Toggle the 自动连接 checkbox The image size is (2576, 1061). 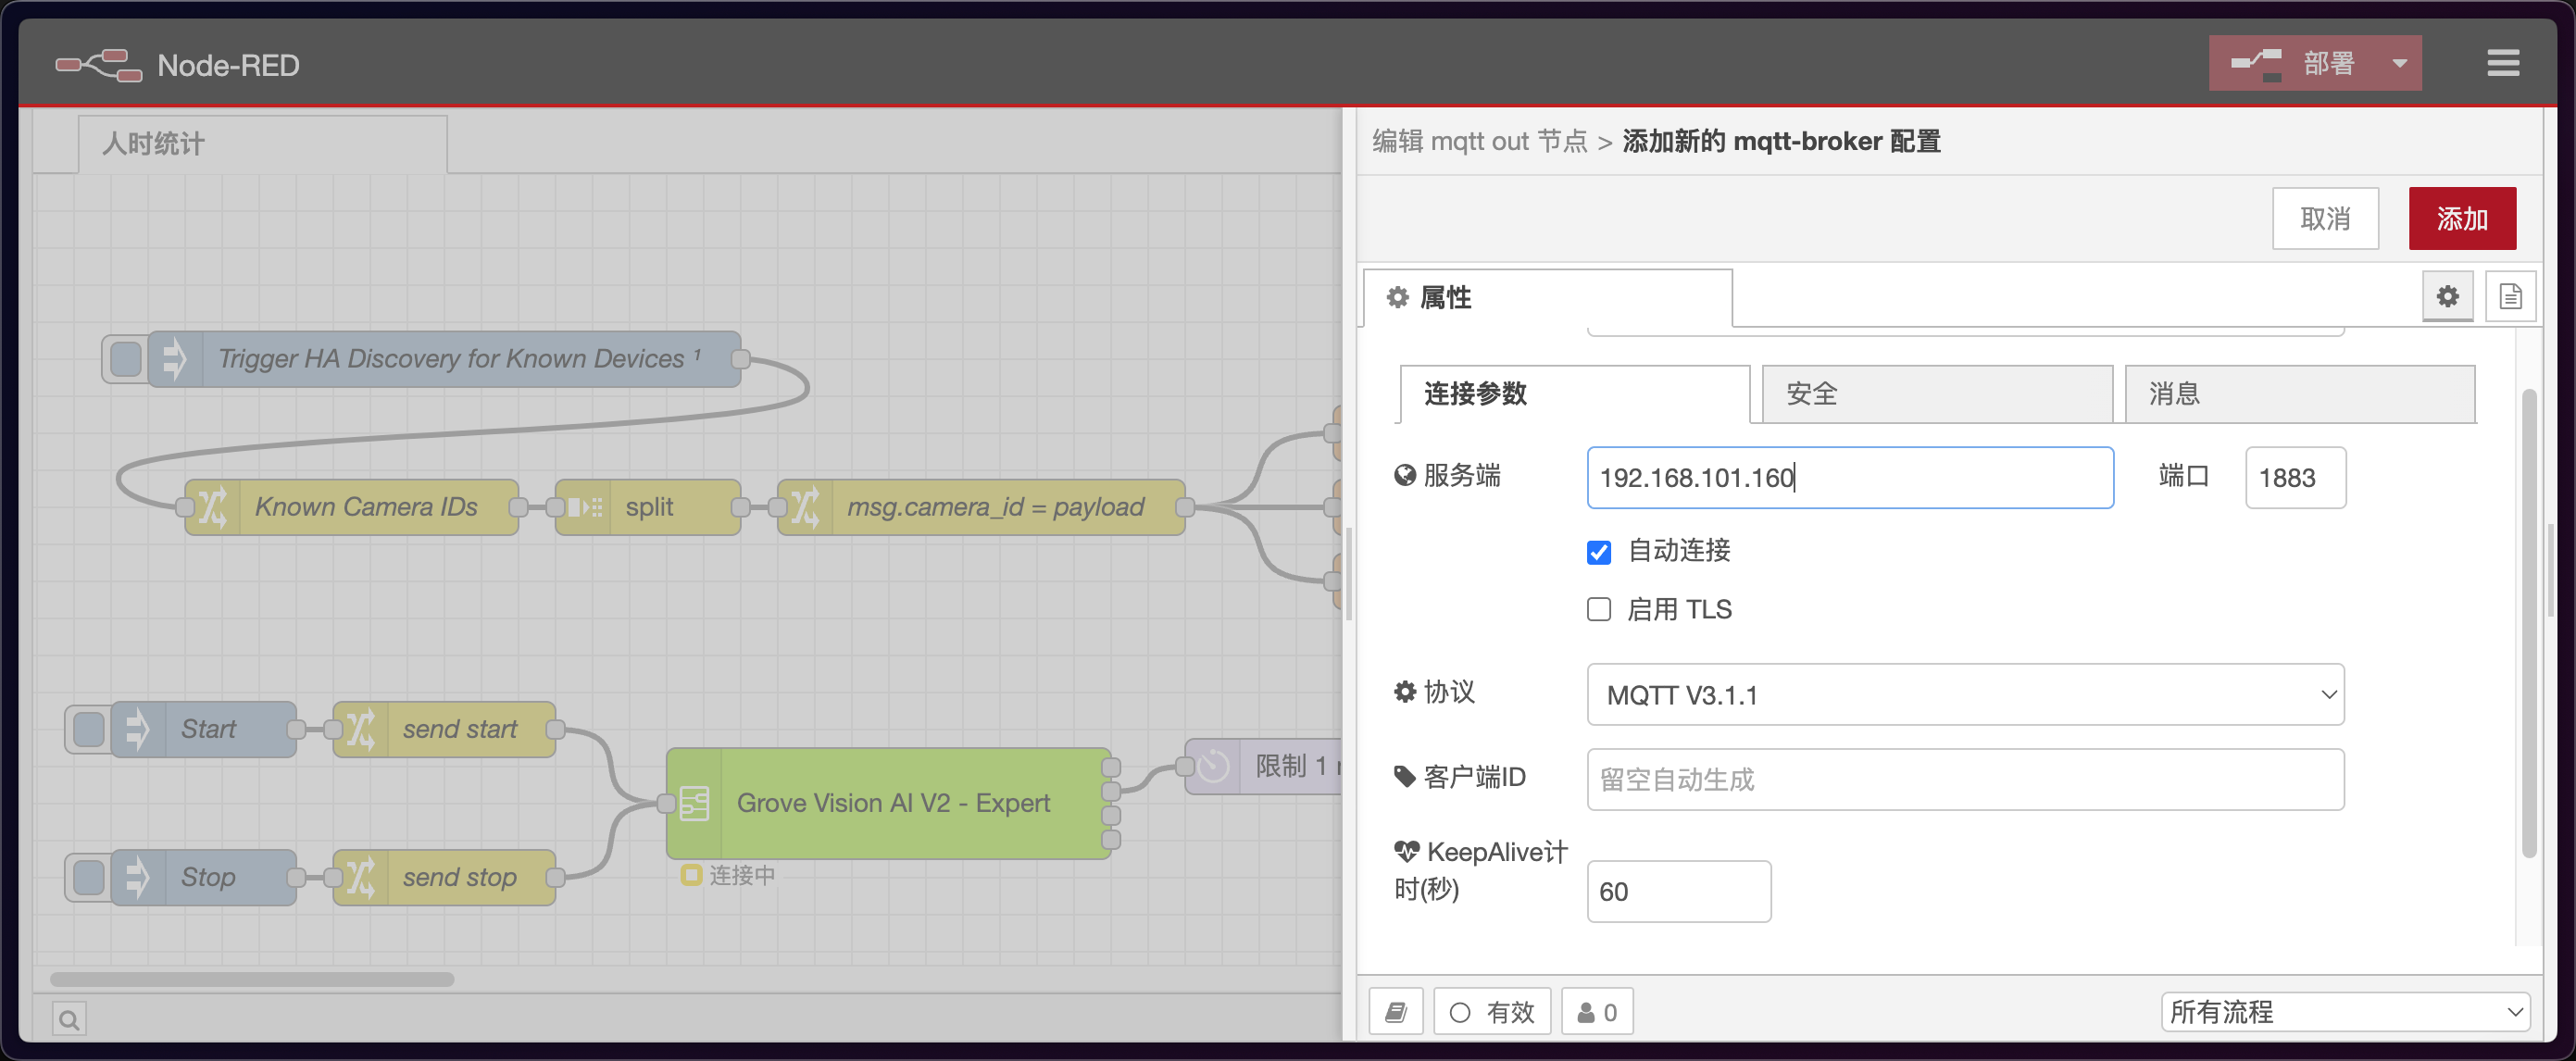1599,552
